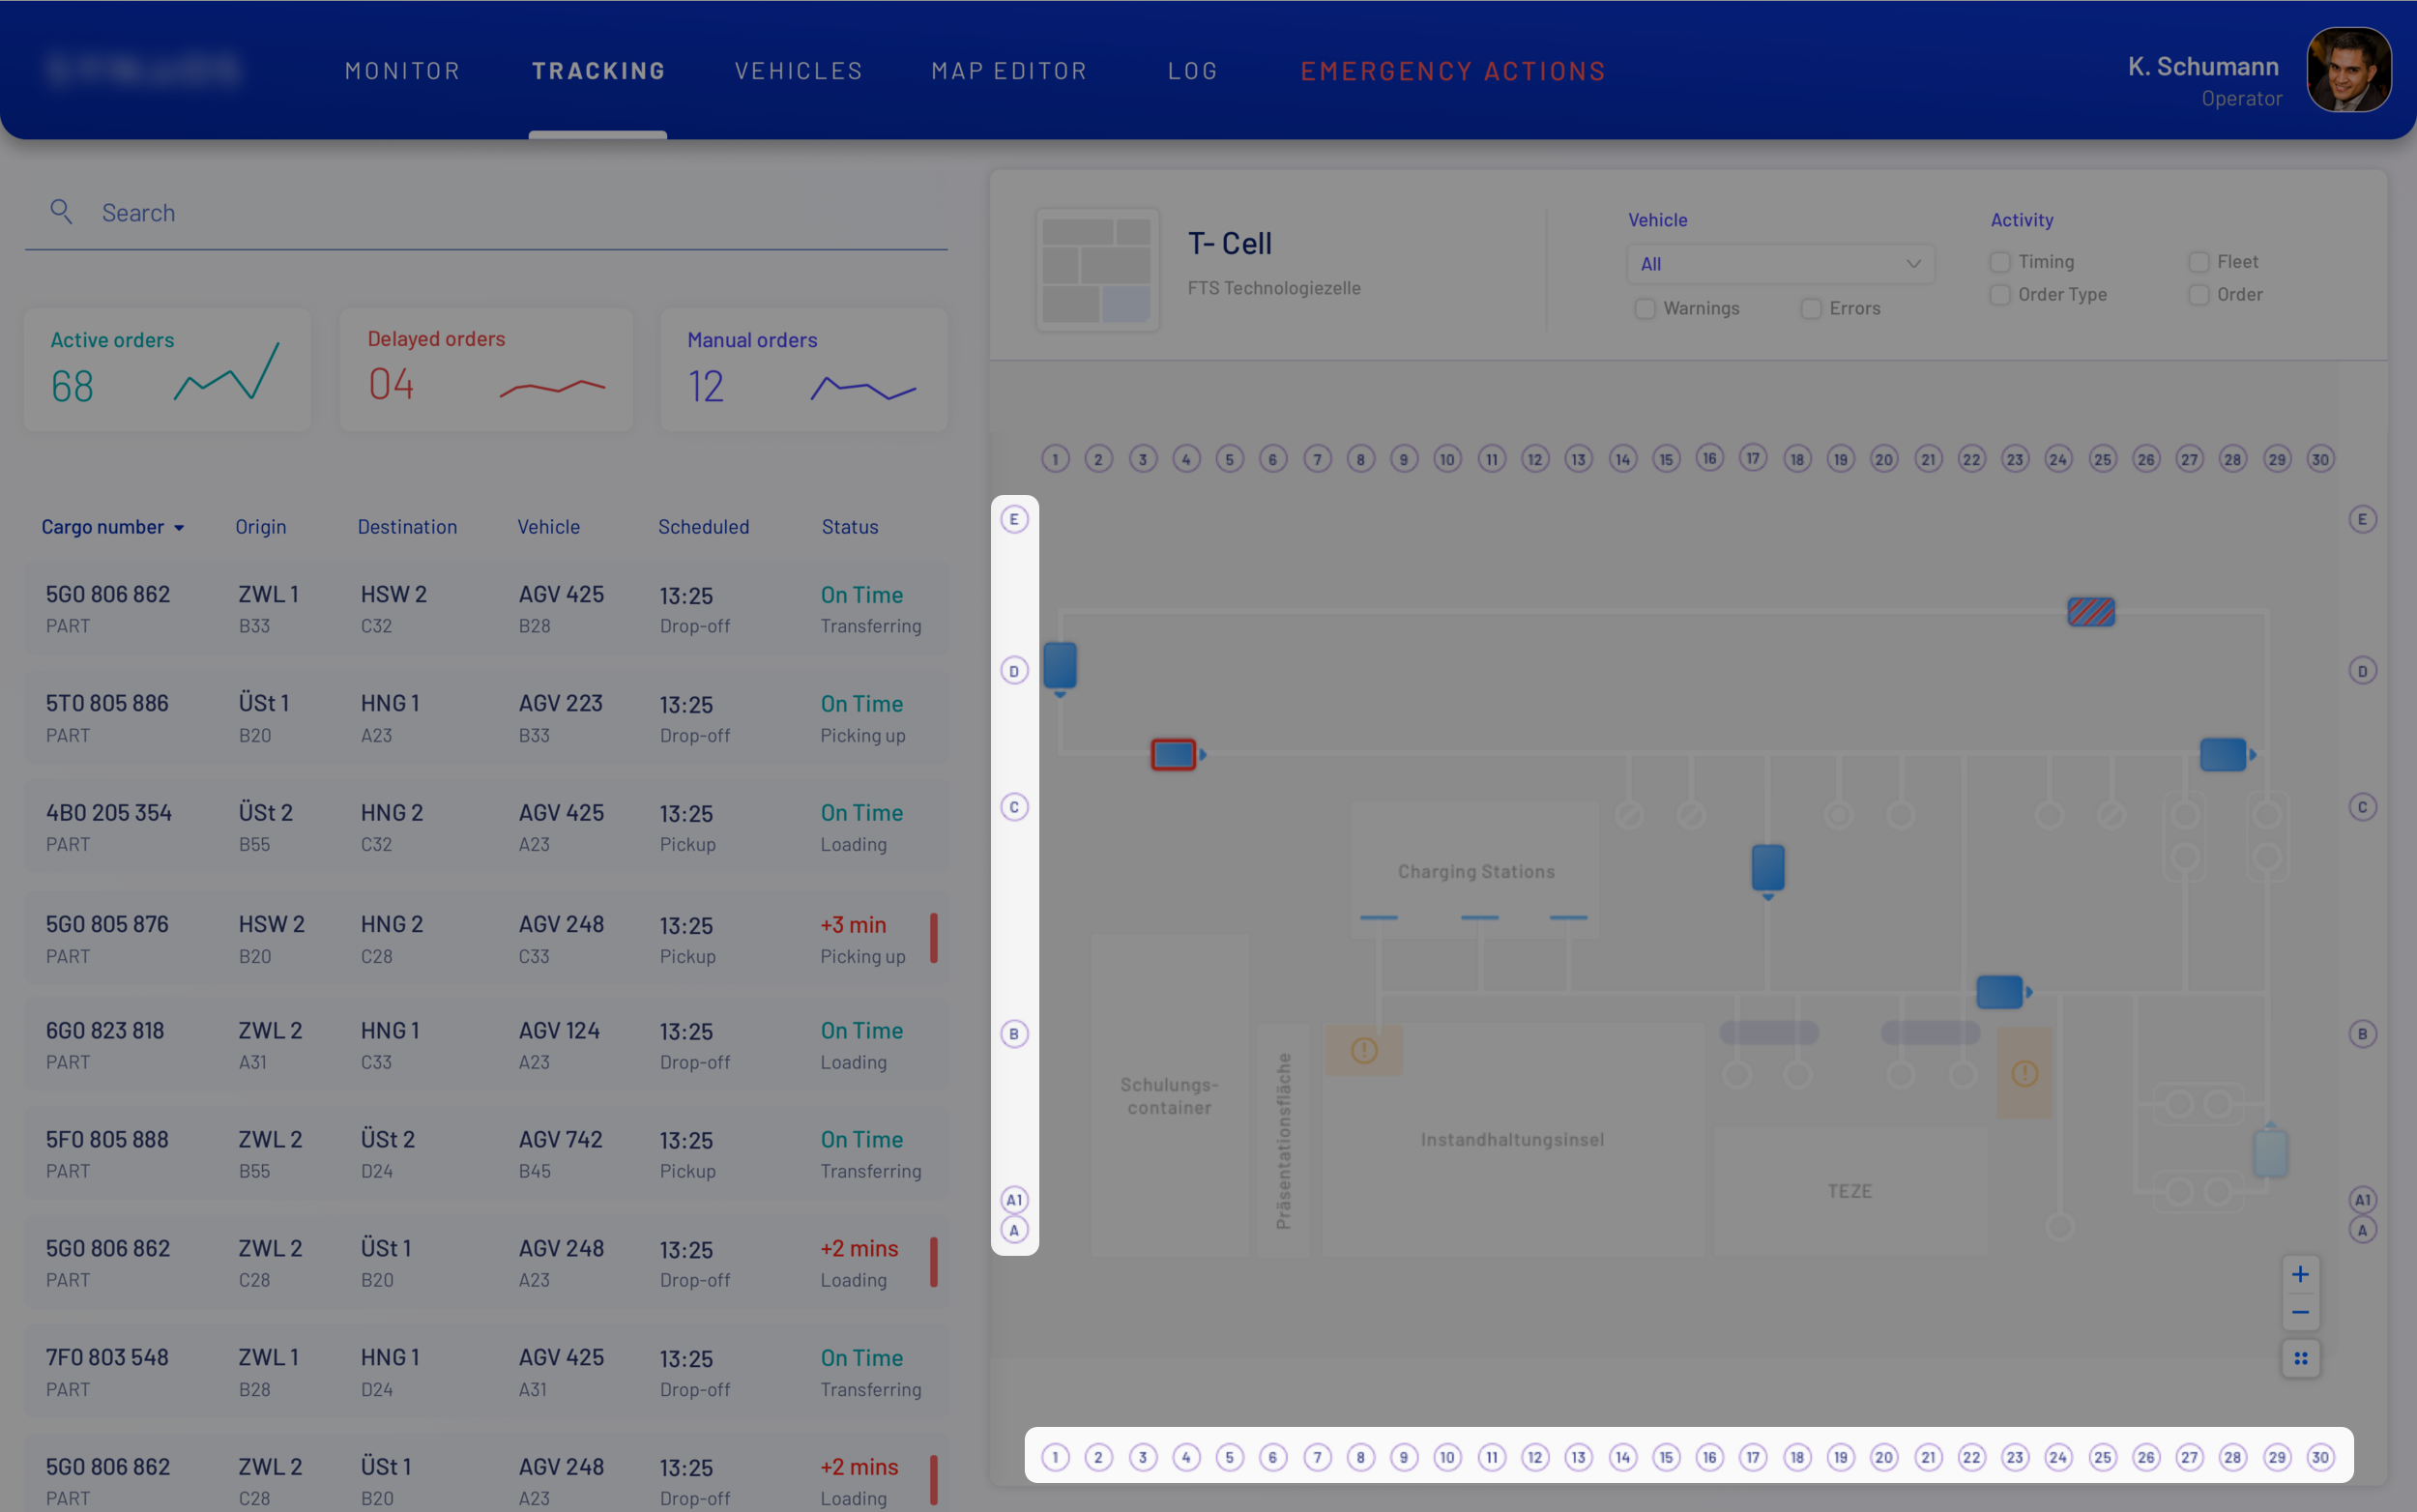Zoom out the map with minus
Viewport: 2417px width, 1512px height.
click(x=2300, y=1312)
